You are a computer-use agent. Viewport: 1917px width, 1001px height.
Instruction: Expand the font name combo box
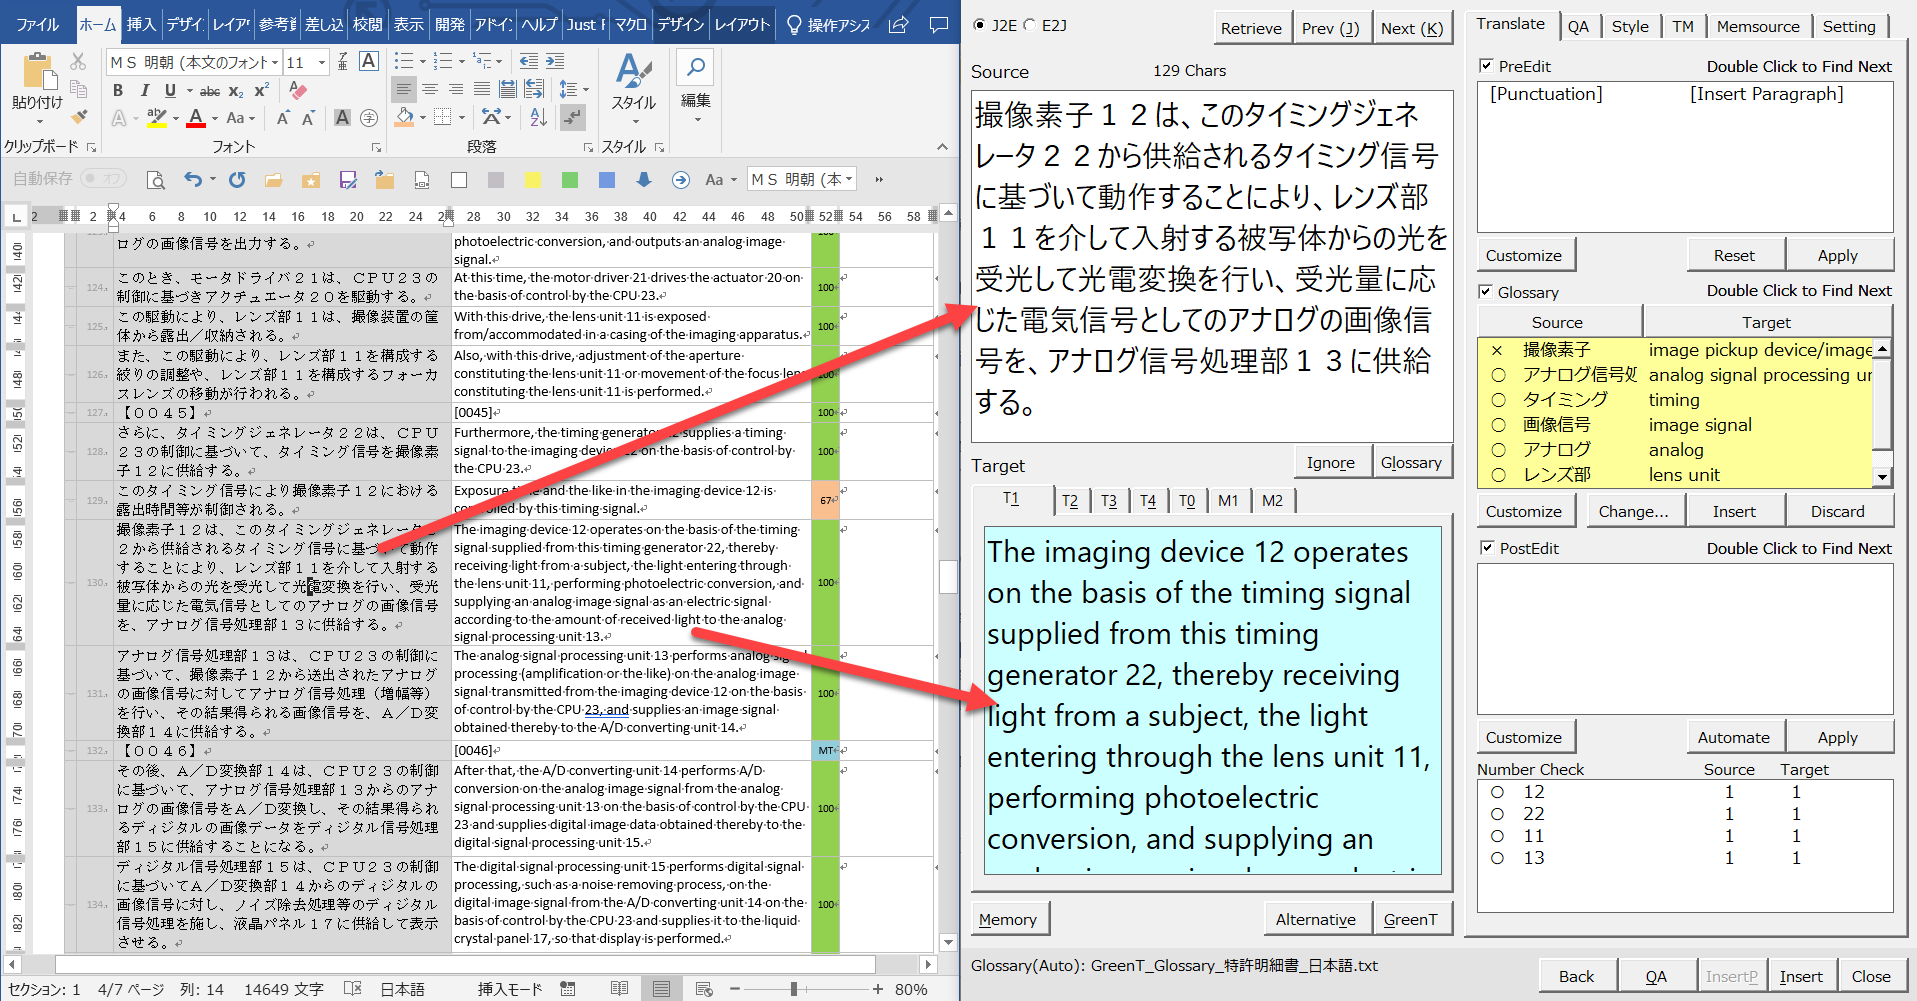pyautogui.click(x=275, y=63)
